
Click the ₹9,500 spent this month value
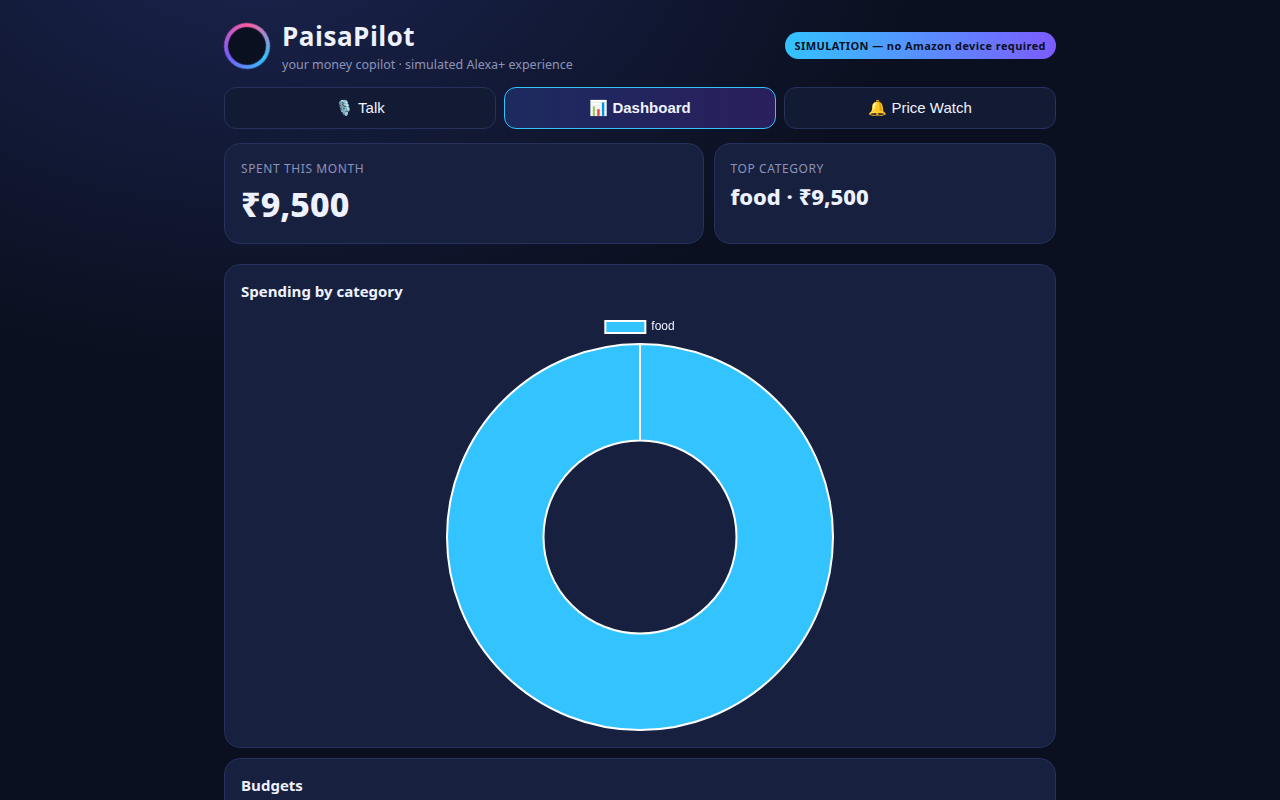(295, 205)
